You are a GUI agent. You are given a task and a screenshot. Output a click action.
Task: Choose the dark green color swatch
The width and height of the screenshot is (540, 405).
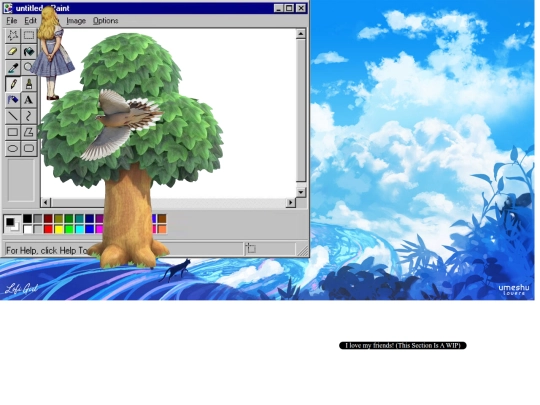pos(69,218)
